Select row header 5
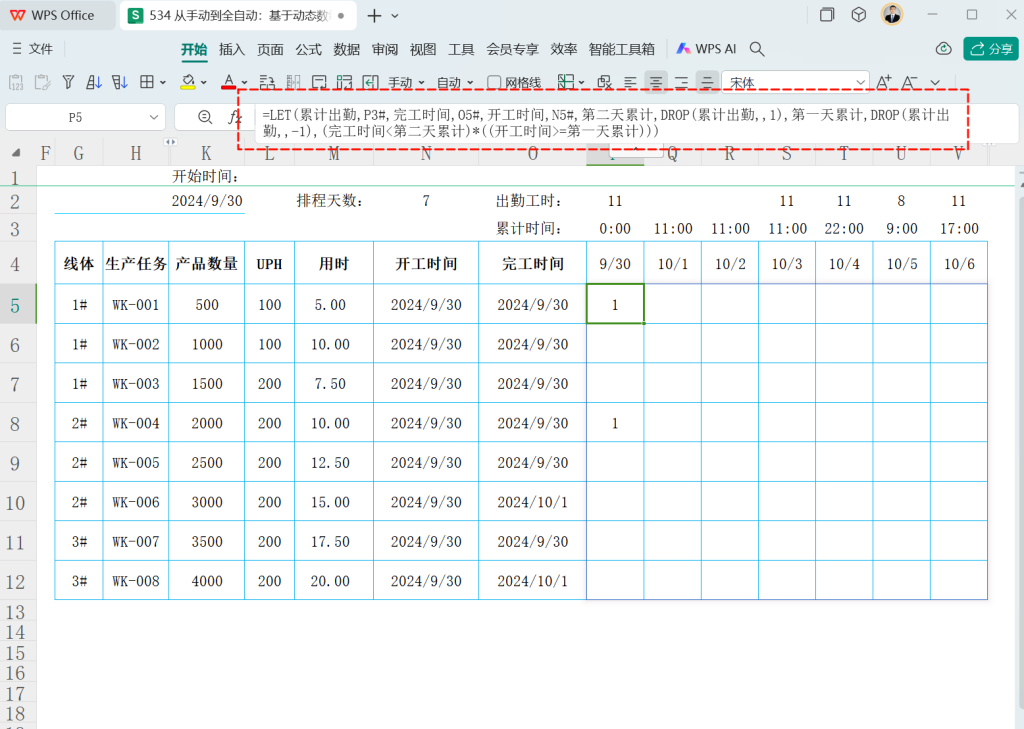 click(16, 305)
